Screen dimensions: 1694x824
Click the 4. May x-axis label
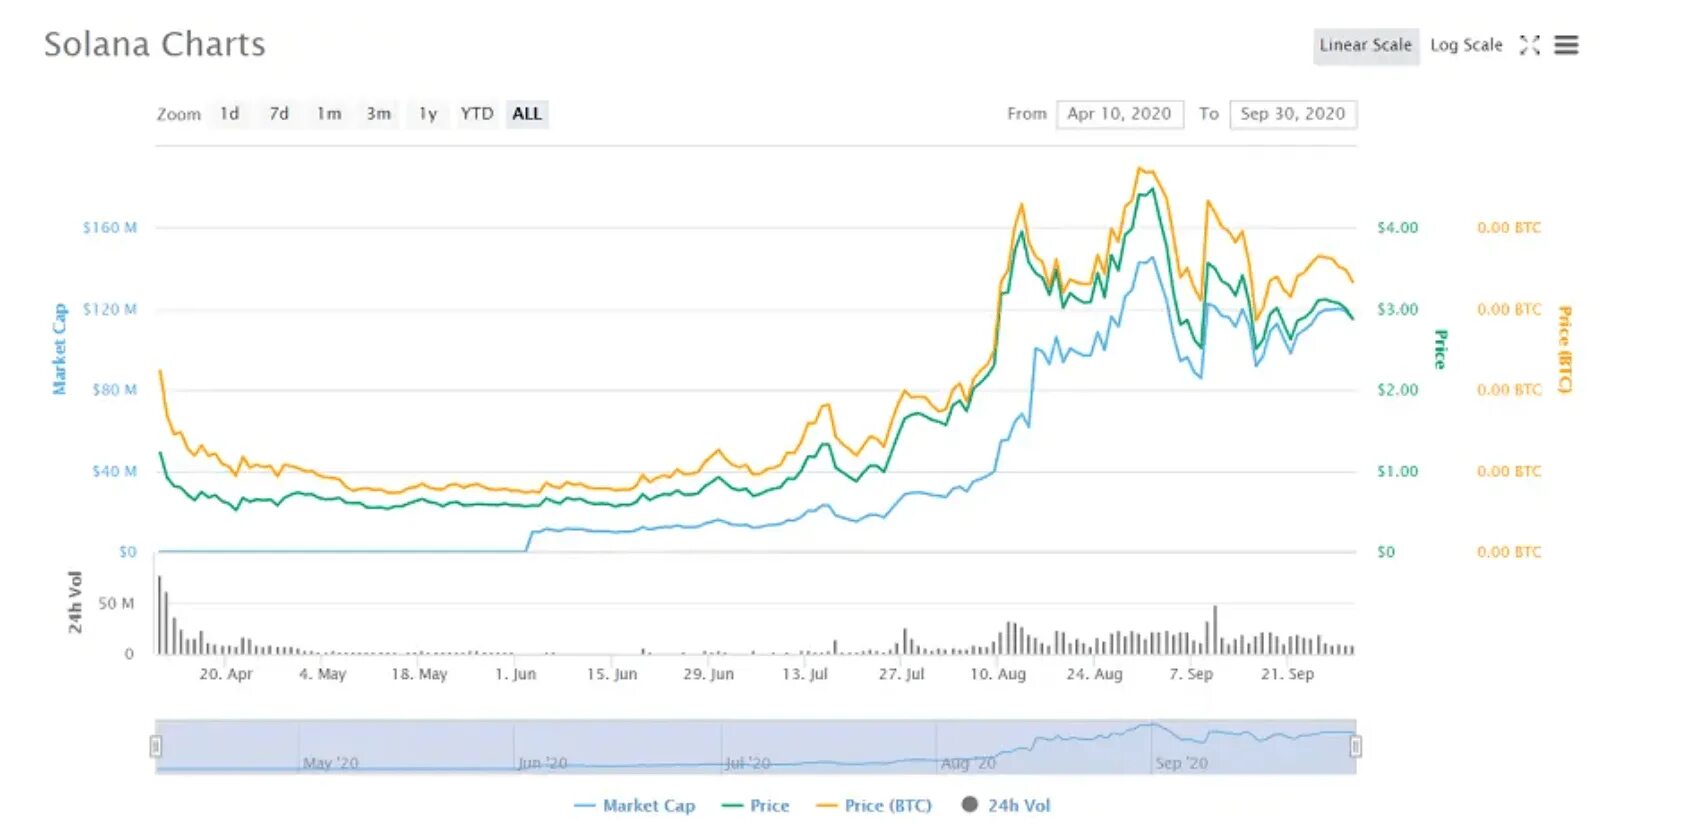[x=323, y=674]
